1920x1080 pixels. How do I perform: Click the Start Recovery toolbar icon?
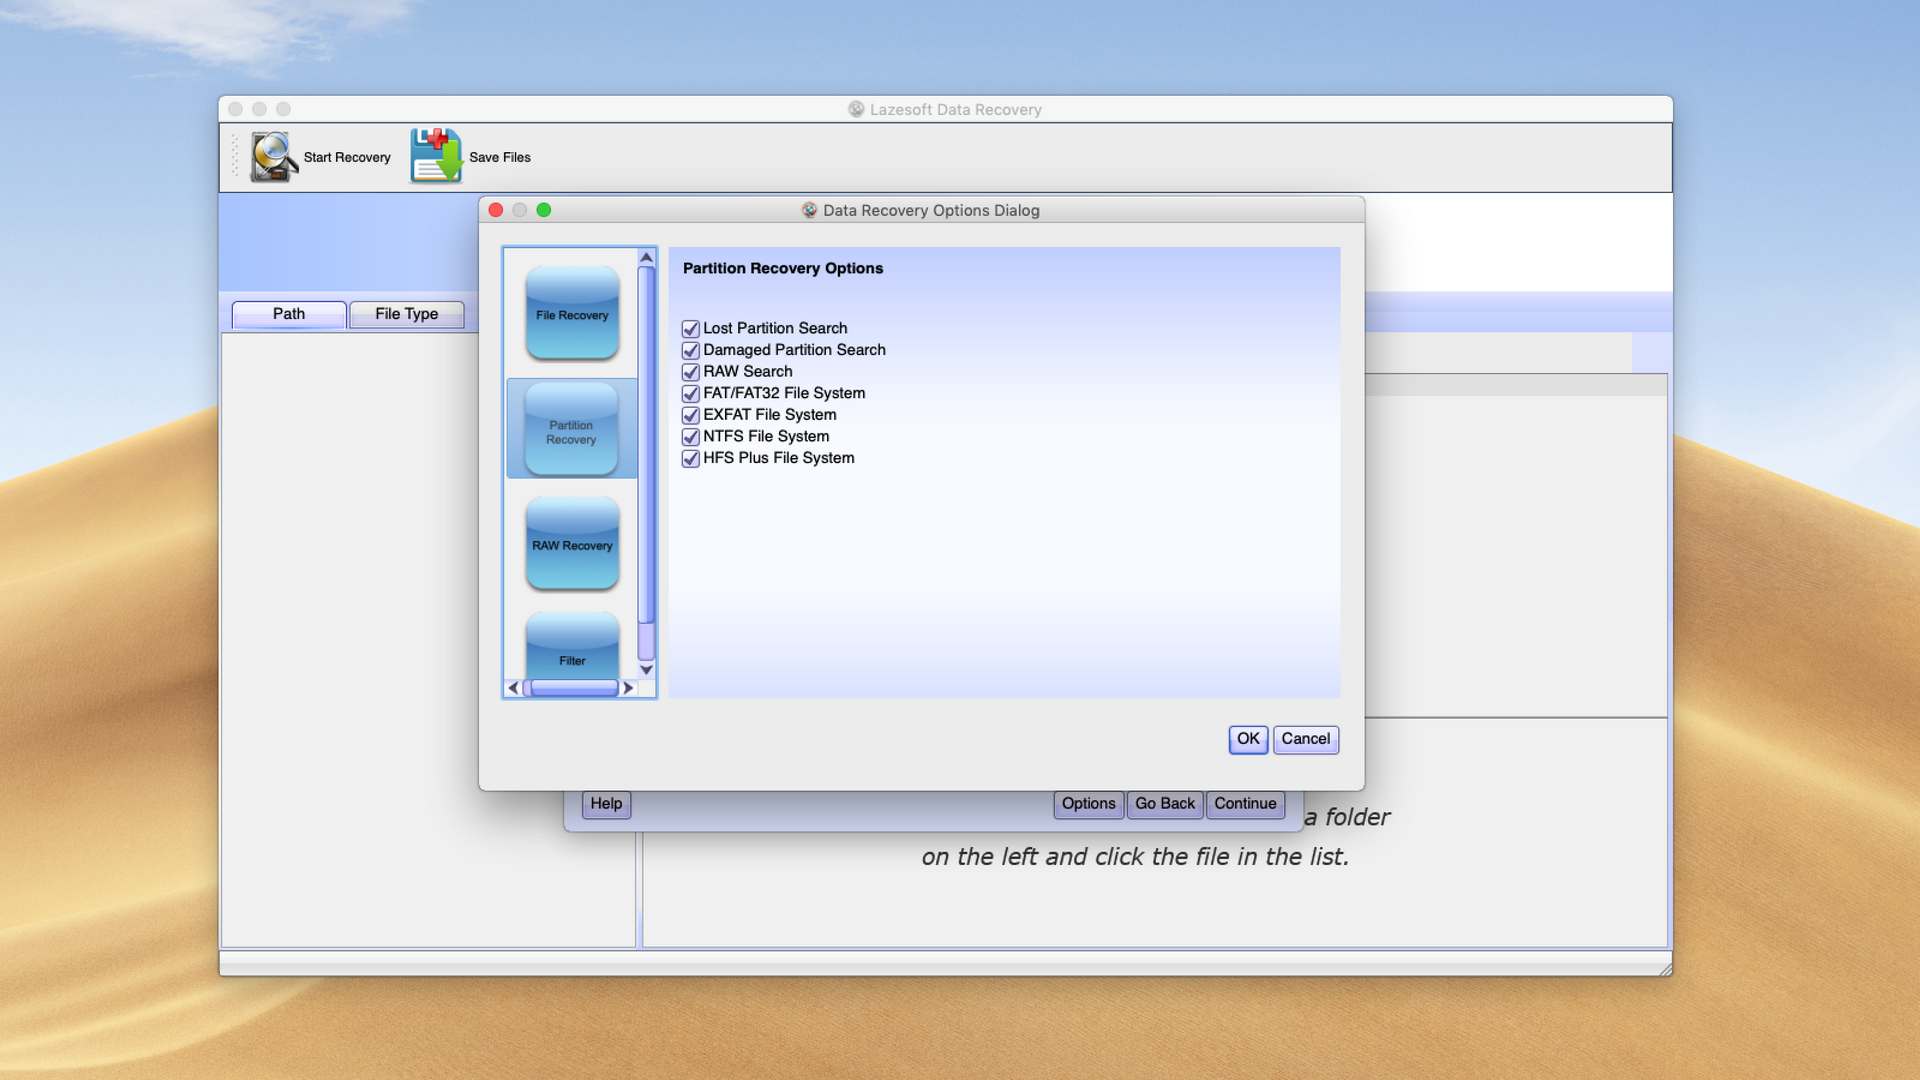(x=274, y=157)
